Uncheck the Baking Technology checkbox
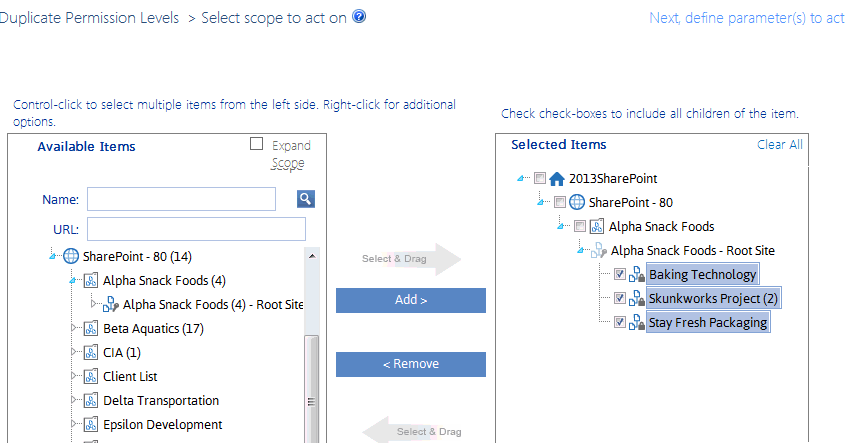This screenshot has height=443, width=845. pos(620,274)
